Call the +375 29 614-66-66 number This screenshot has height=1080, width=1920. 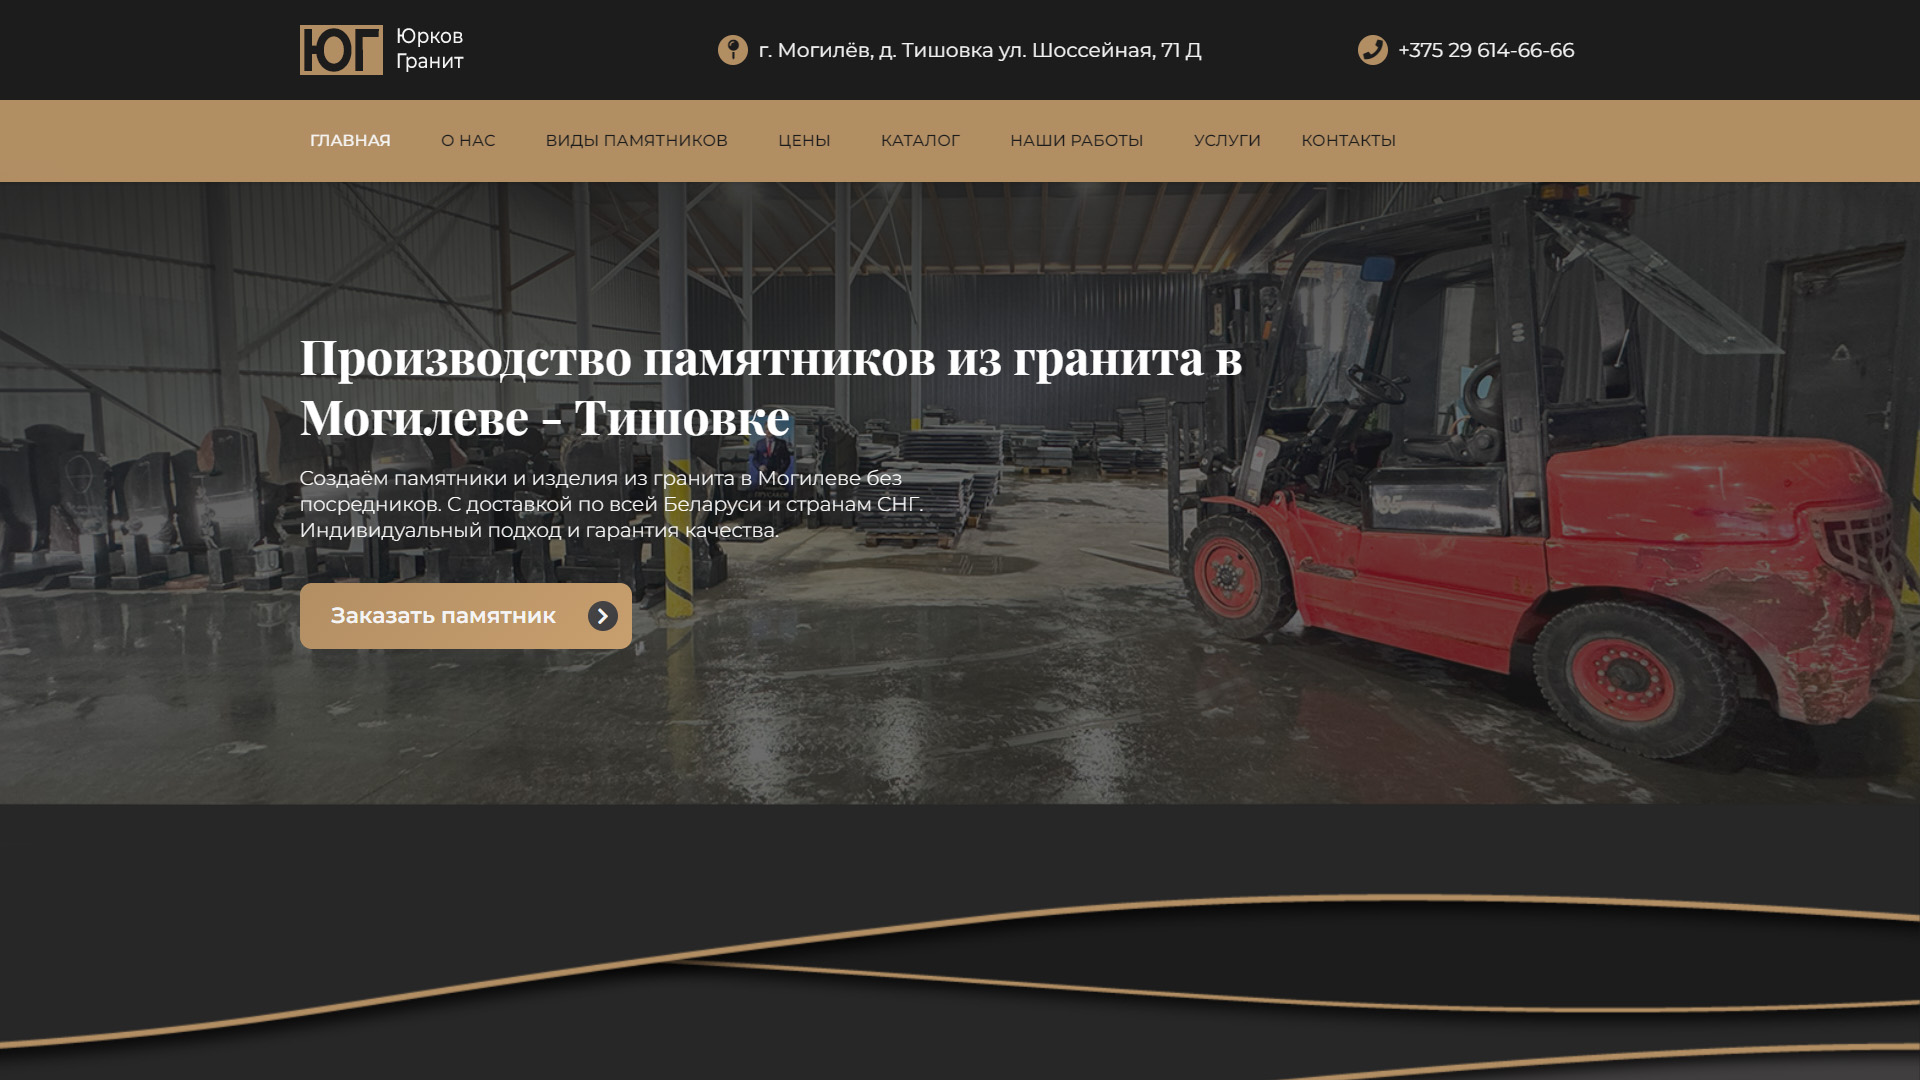1485,50
